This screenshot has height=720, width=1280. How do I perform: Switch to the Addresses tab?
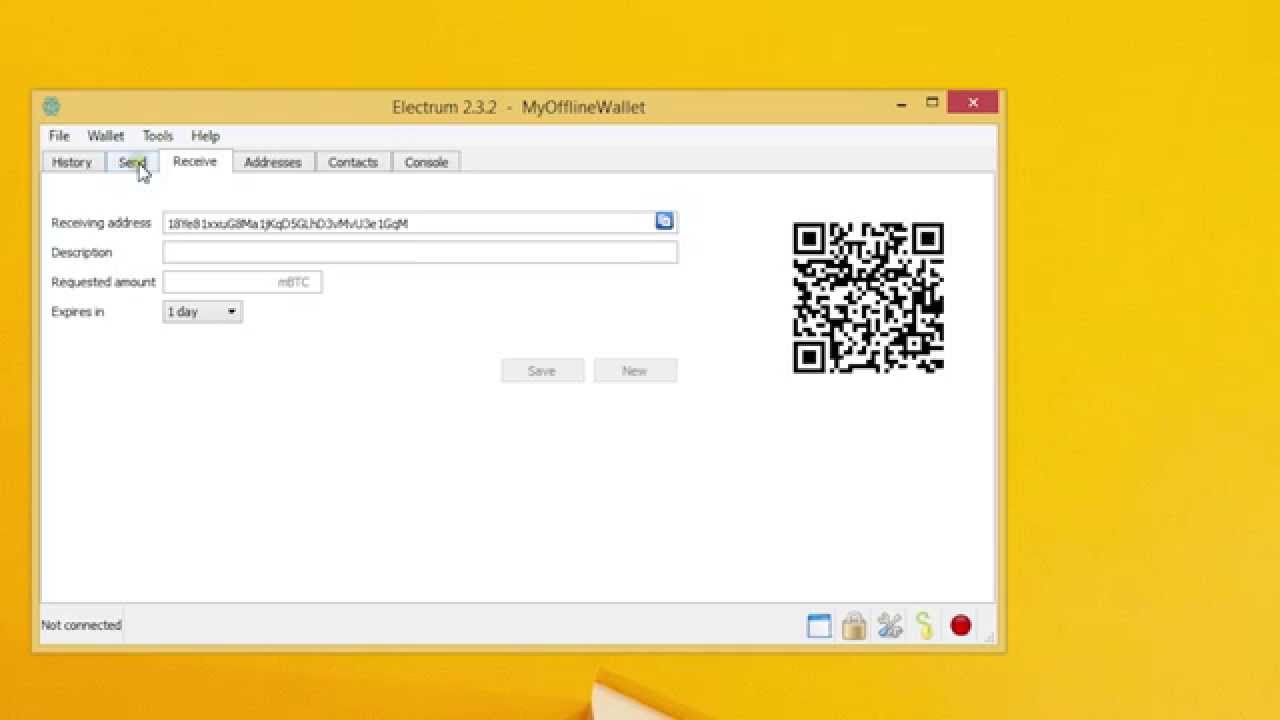click(273, 162)
